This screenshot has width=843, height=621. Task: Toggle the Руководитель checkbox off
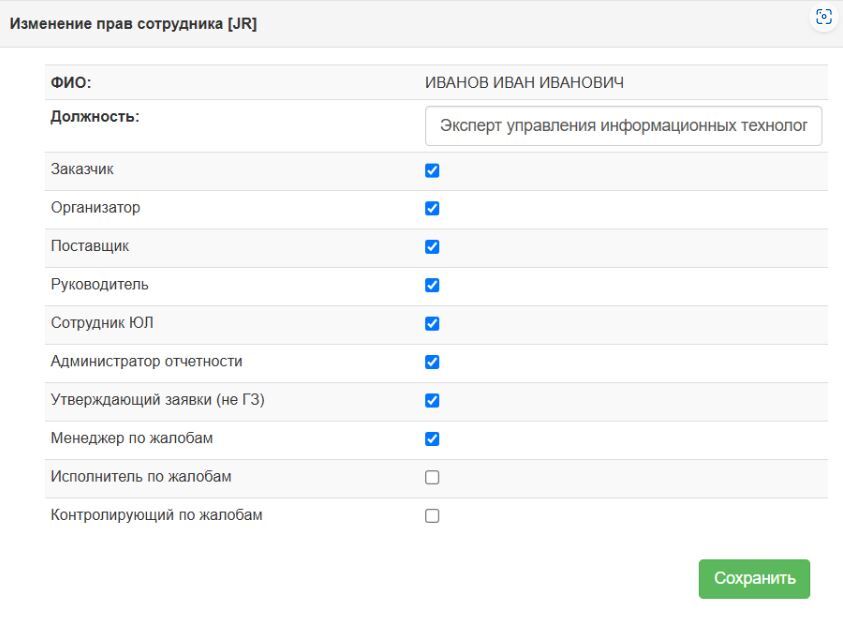point(432,285)
